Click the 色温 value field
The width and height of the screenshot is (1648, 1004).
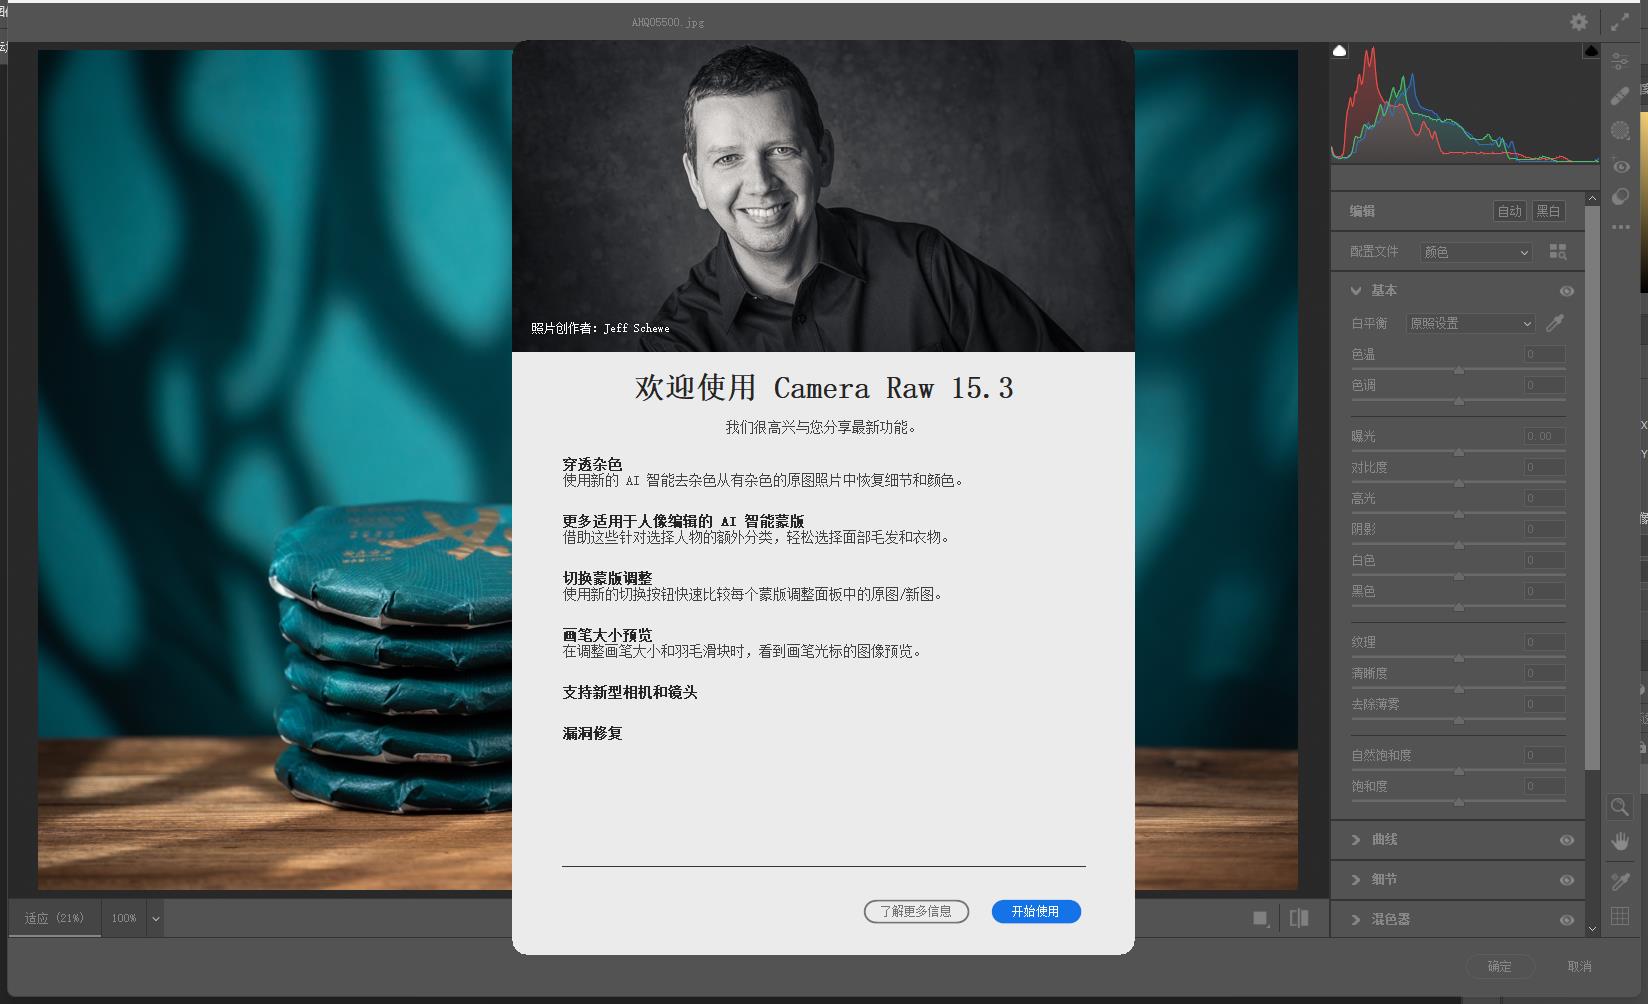[x=1544, y=354]
